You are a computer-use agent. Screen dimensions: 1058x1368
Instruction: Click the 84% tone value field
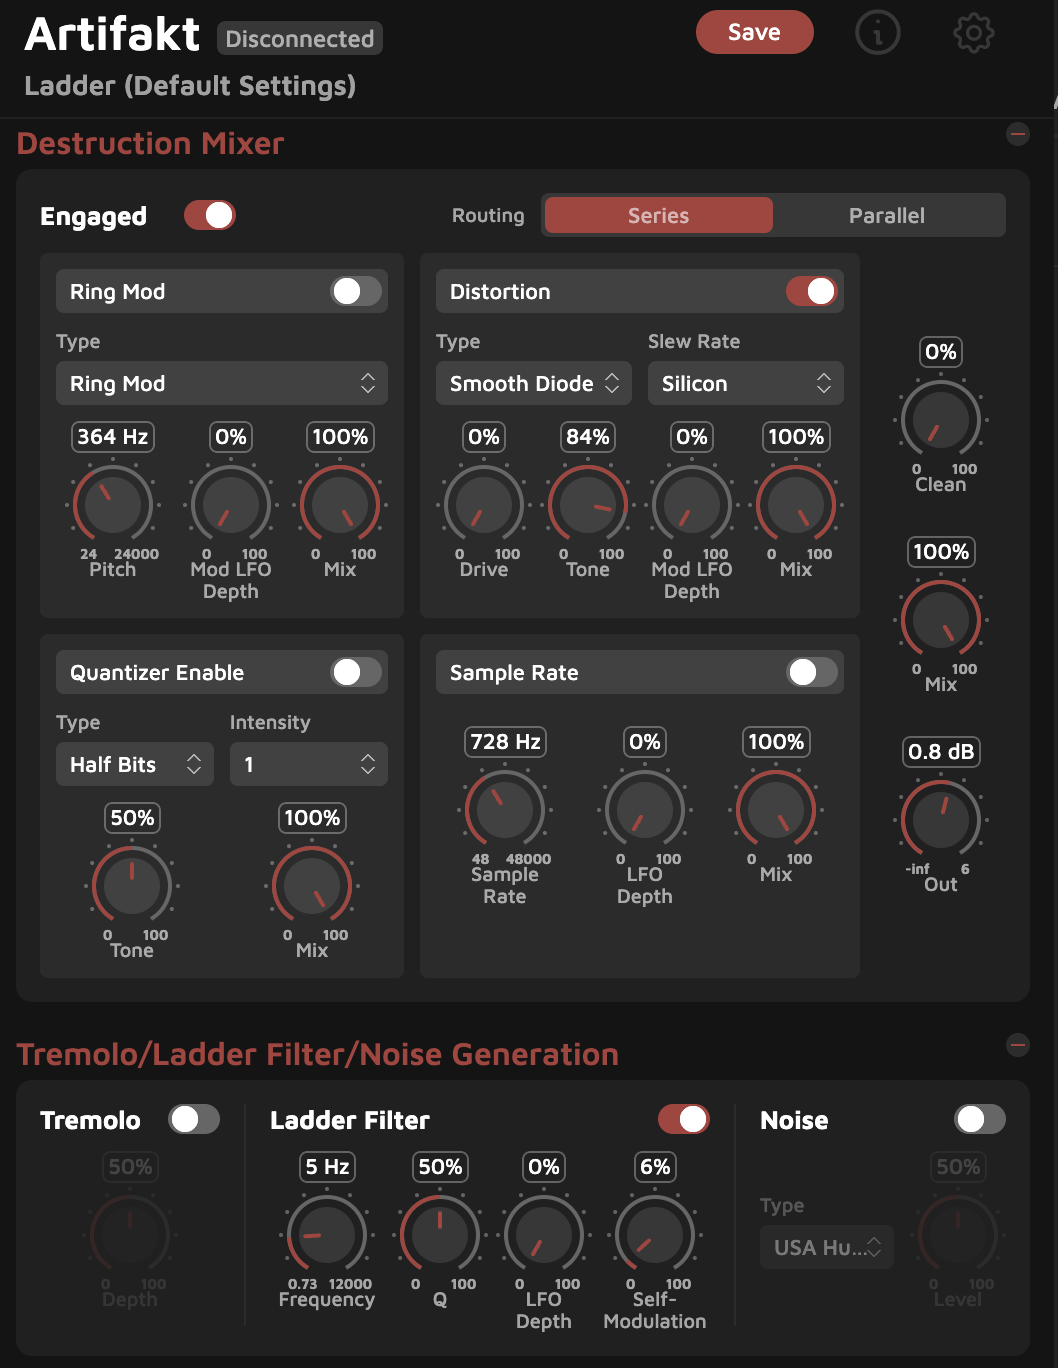pyautogui.click(x=588, y=437)
